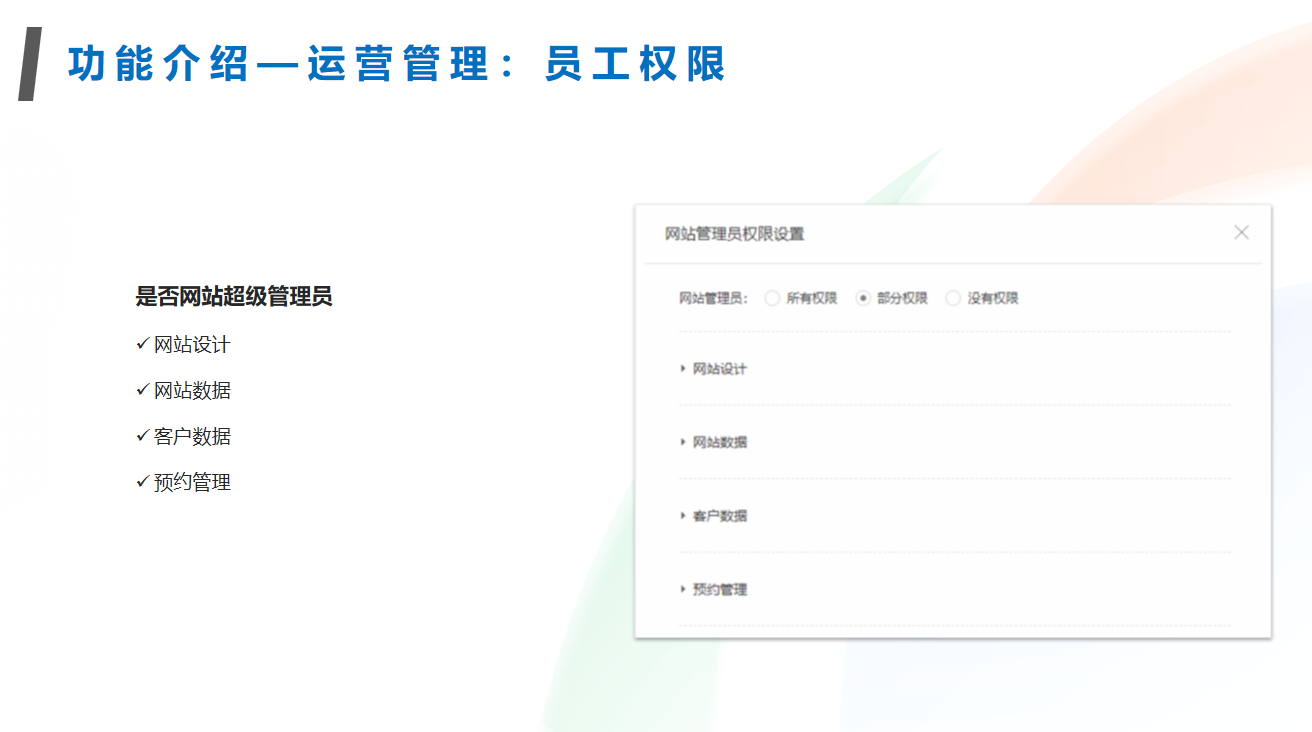Click the 网站管理员权限设置 dialog title
The height and width of the screenshot is (732, 1312).
click(x=735, y=234)
